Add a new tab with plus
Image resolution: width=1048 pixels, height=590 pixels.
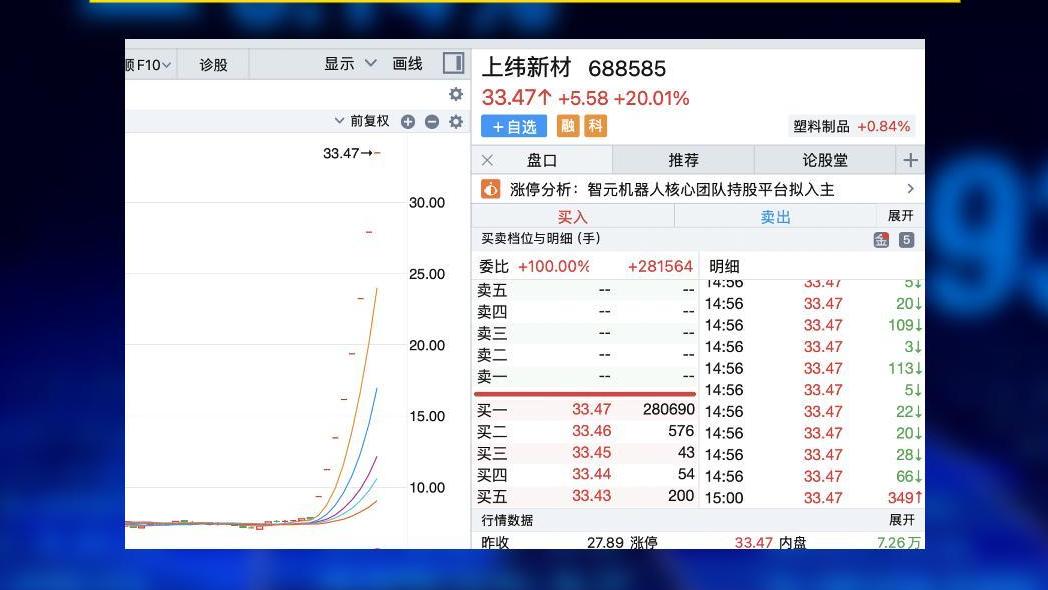tap(910, 160)
